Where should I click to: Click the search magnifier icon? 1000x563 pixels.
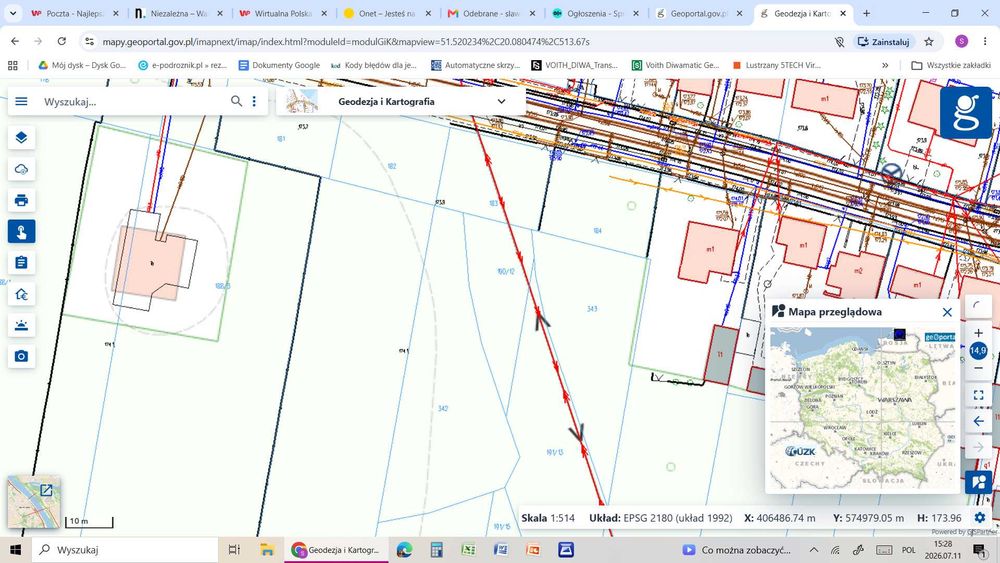pyautogui.click(x=237, y=101)
